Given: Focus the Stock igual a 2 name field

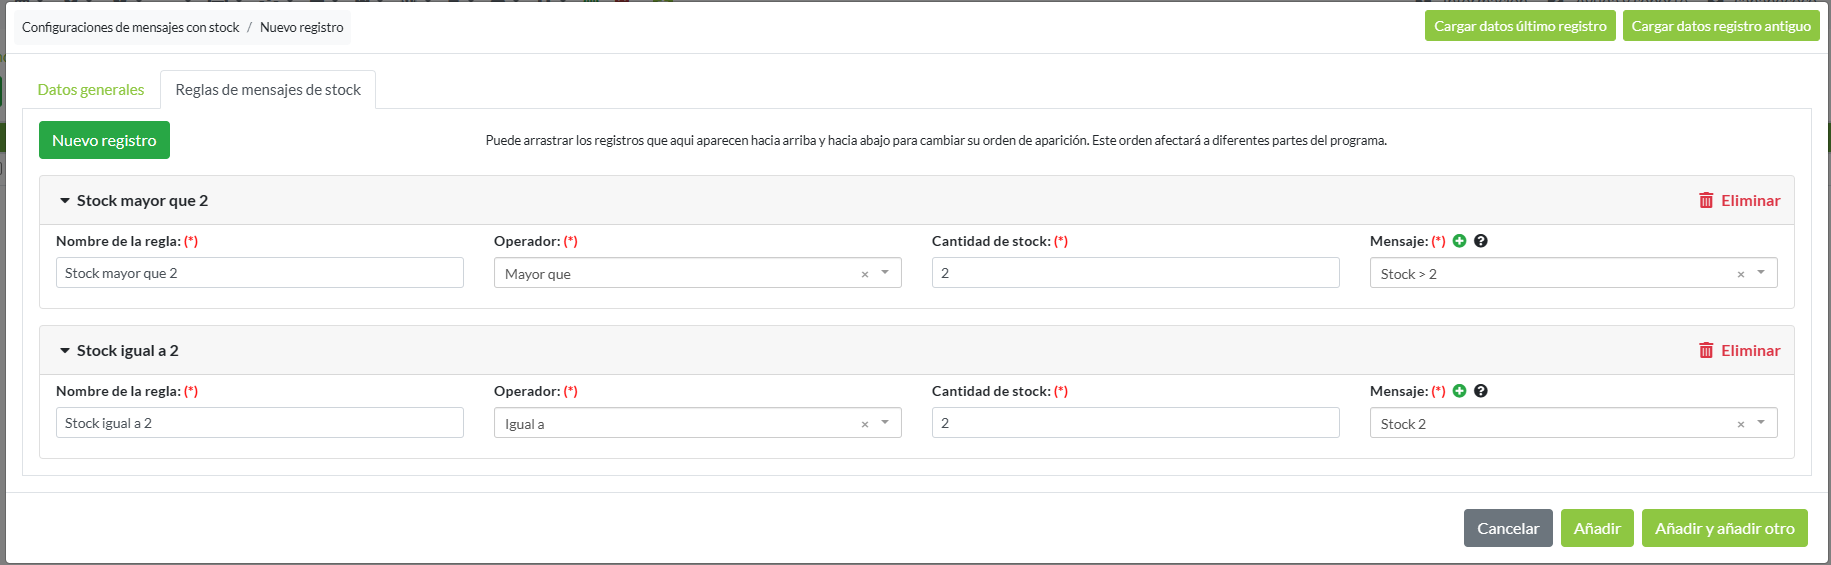Looking at the screenshot, I should point(260,423).
